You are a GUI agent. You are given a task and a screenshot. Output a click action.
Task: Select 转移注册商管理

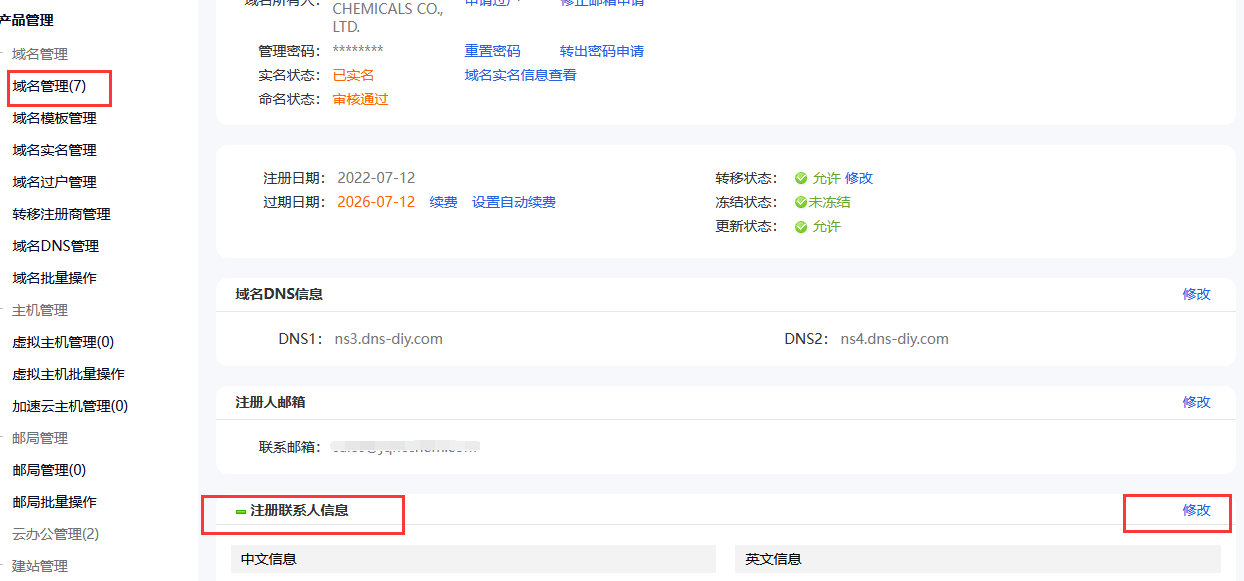pyautogui.click(x=61, y=214)
